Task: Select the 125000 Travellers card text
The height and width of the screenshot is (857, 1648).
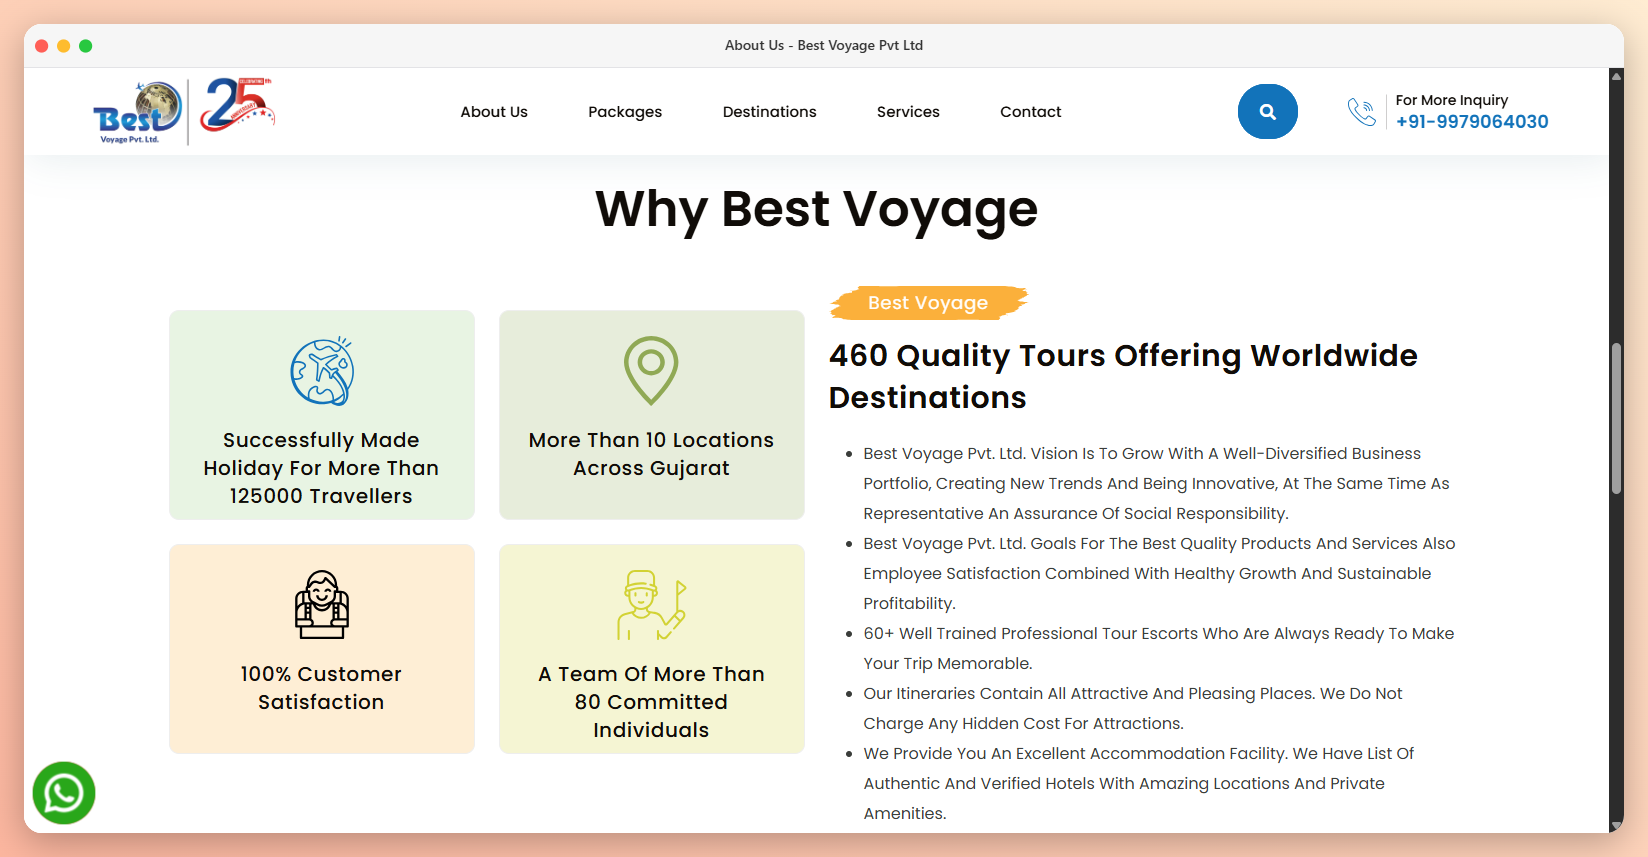Action: click(321, 468)
